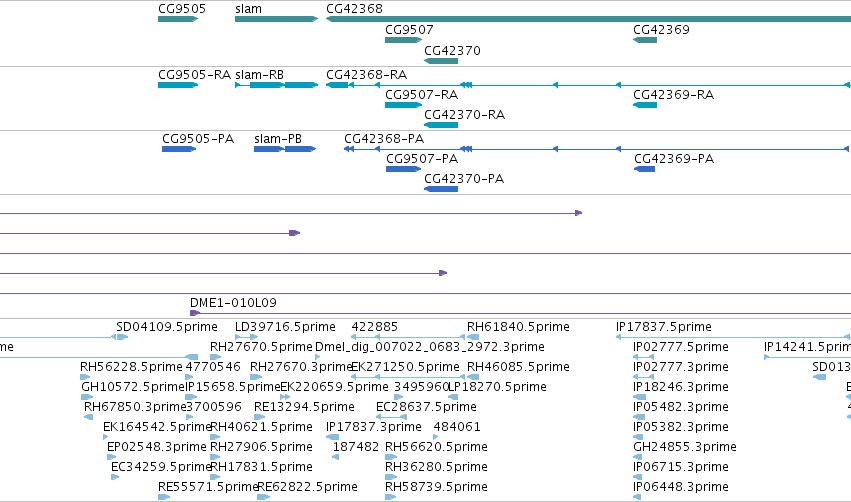Click EST RH67850.3prime

point(135,407)
